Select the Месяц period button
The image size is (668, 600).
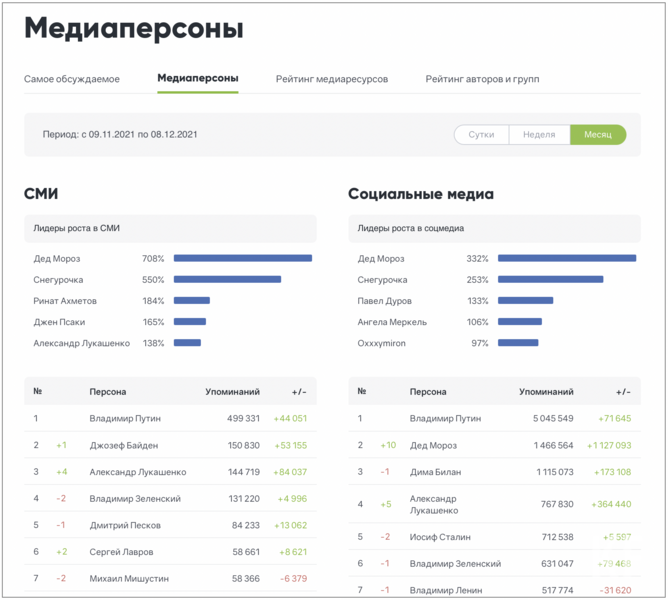tap(598, 135)
